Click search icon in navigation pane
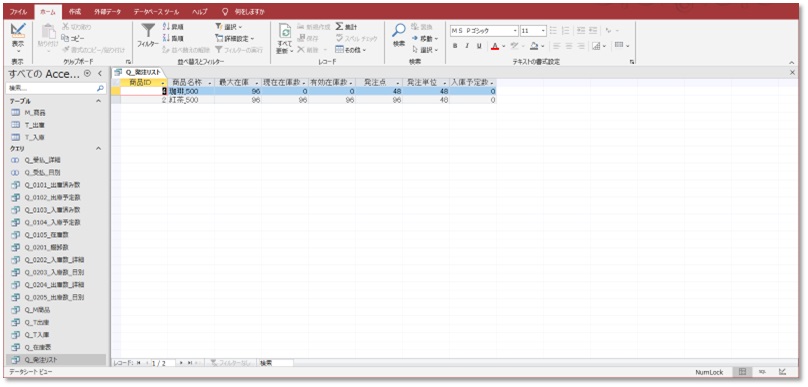The width and height of the screenshot is (808, 387). [100, 89]
